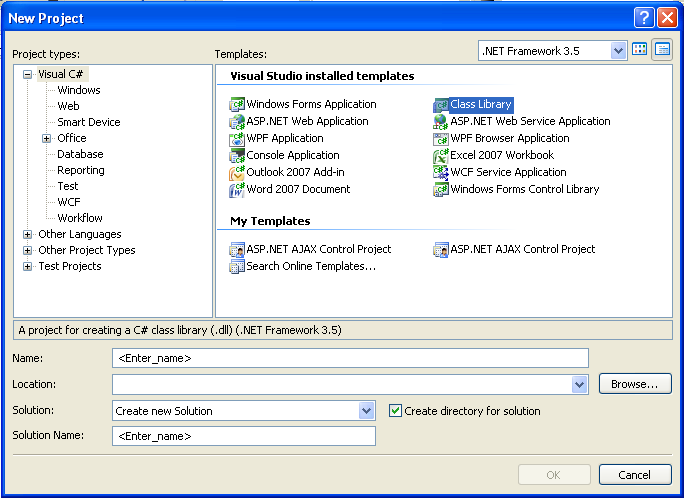Select the Test project type
The height and width of the screenshot is (498, 684).
68,186
